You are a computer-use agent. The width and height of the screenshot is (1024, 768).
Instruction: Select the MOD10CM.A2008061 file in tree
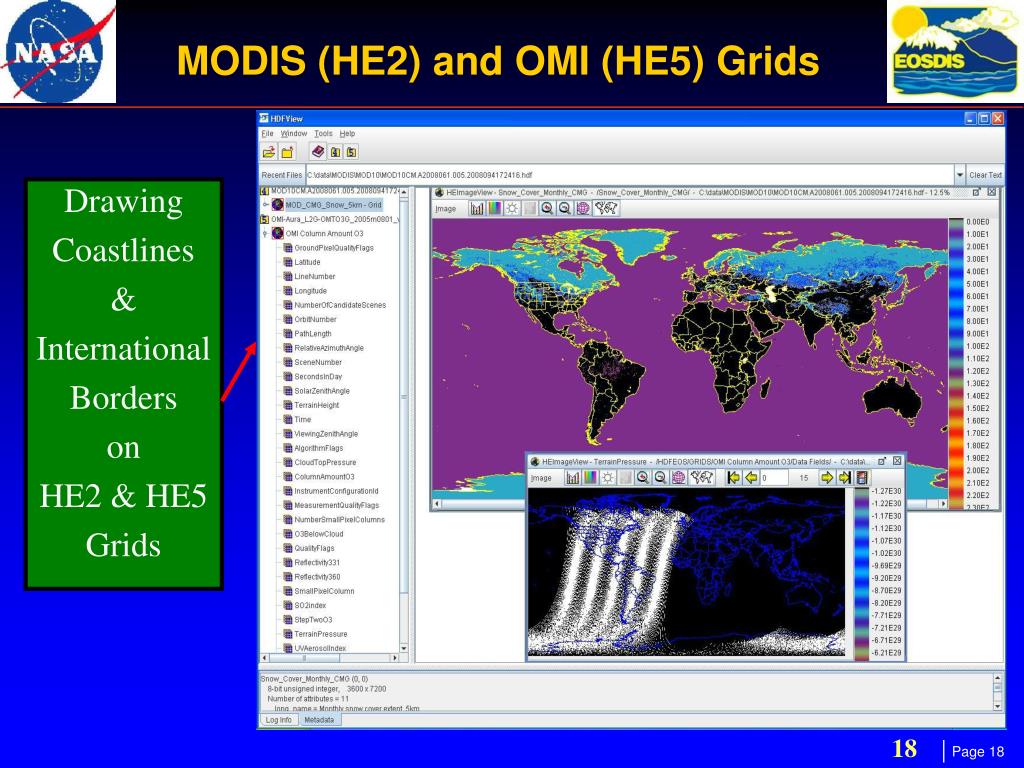coord(334,191)
